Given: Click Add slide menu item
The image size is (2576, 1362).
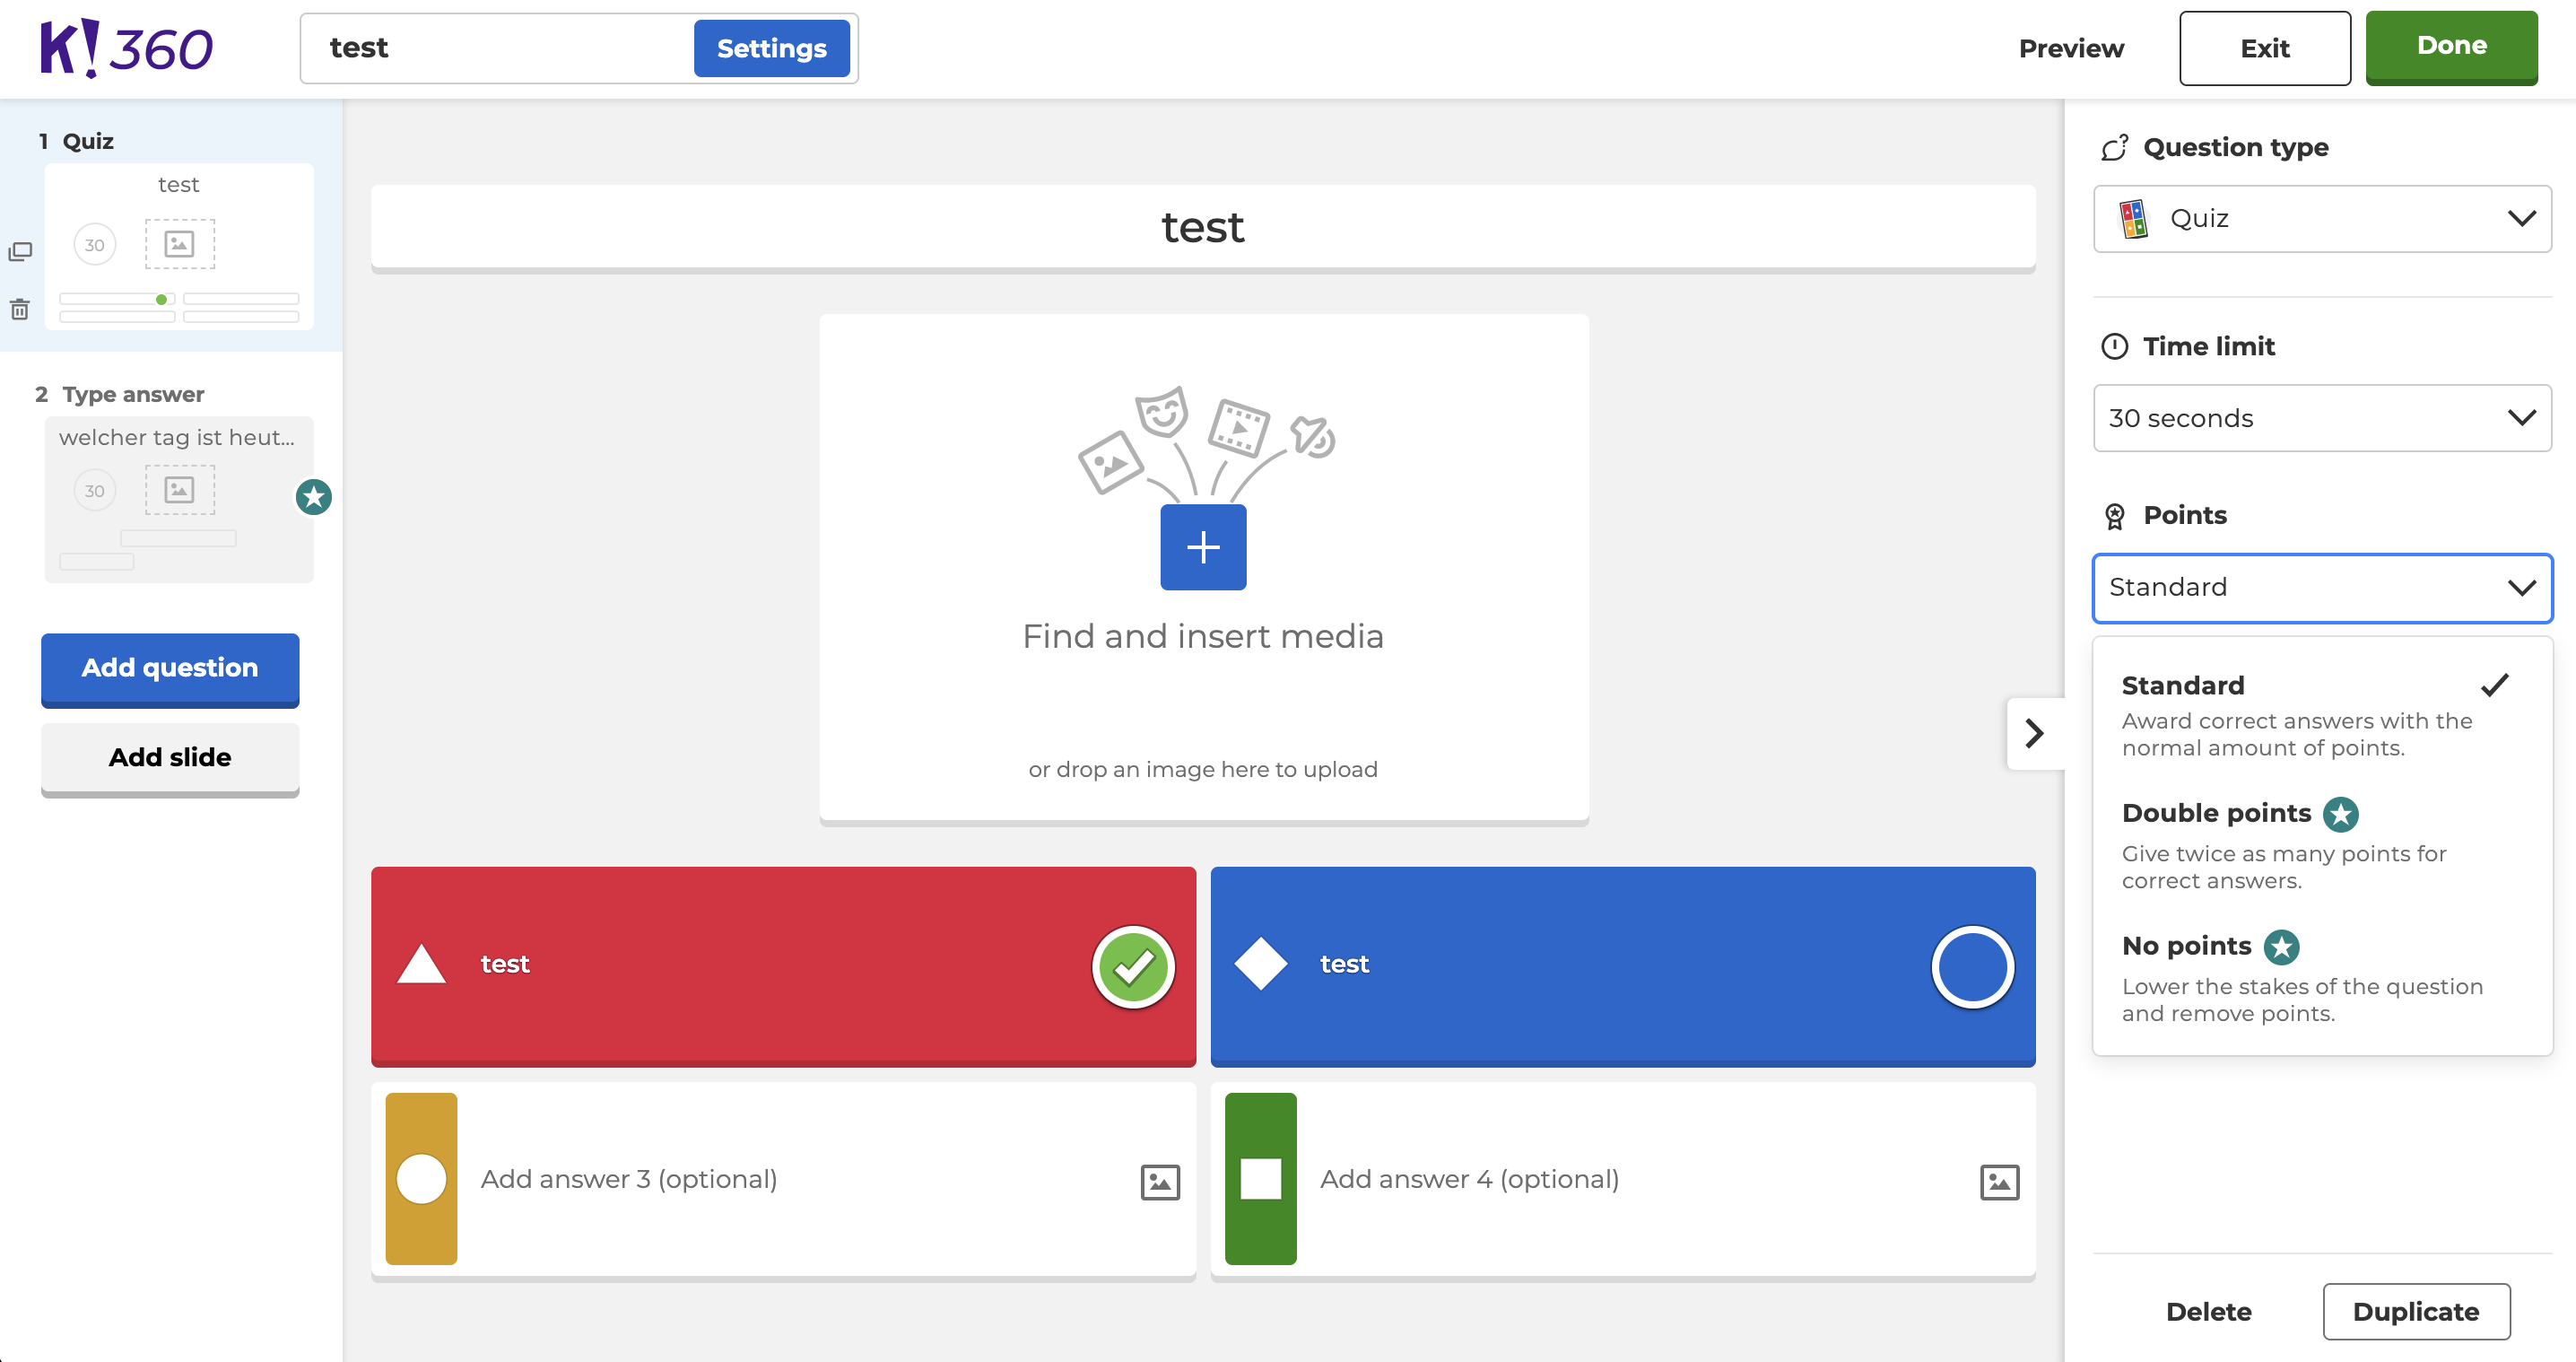Looking at the screenshot, I should coord(169,755).
